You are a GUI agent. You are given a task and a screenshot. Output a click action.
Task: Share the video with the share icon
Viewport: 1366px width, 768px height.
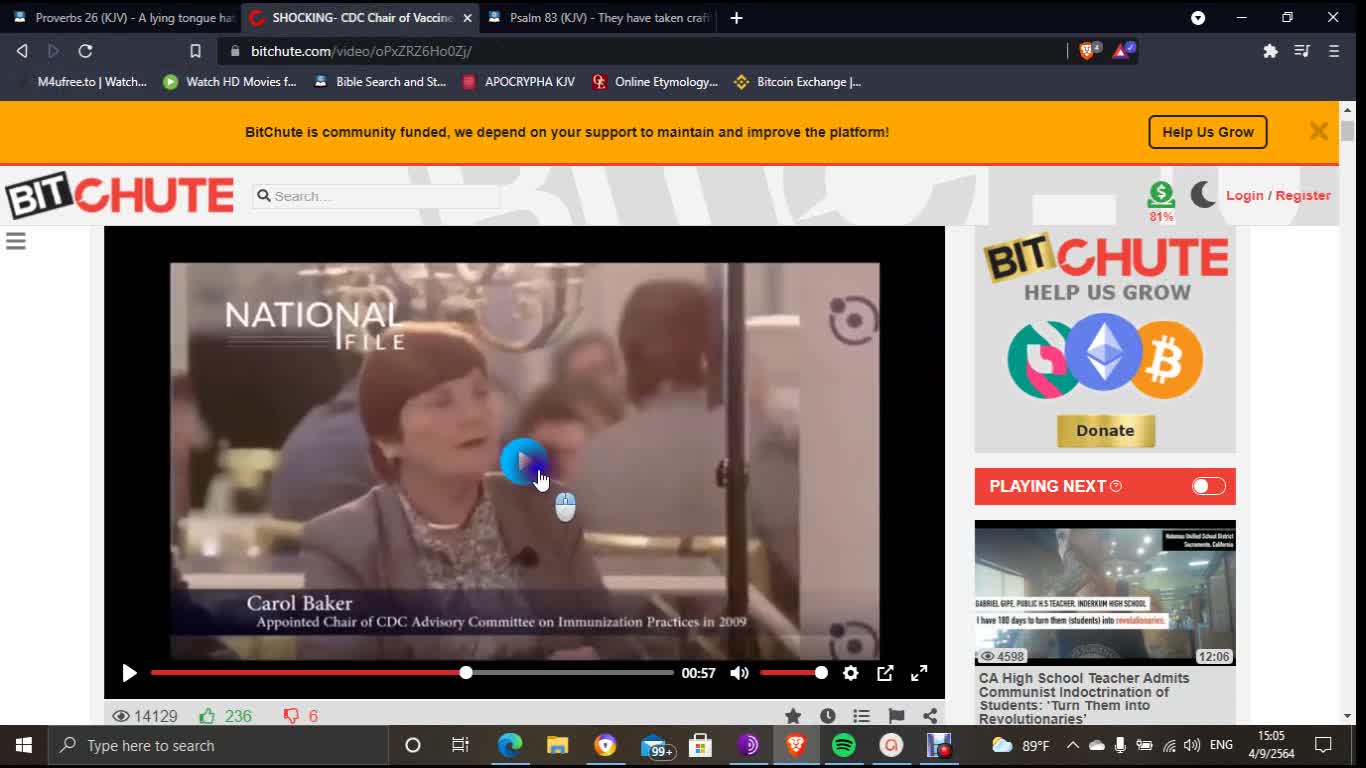coord(930,716)
